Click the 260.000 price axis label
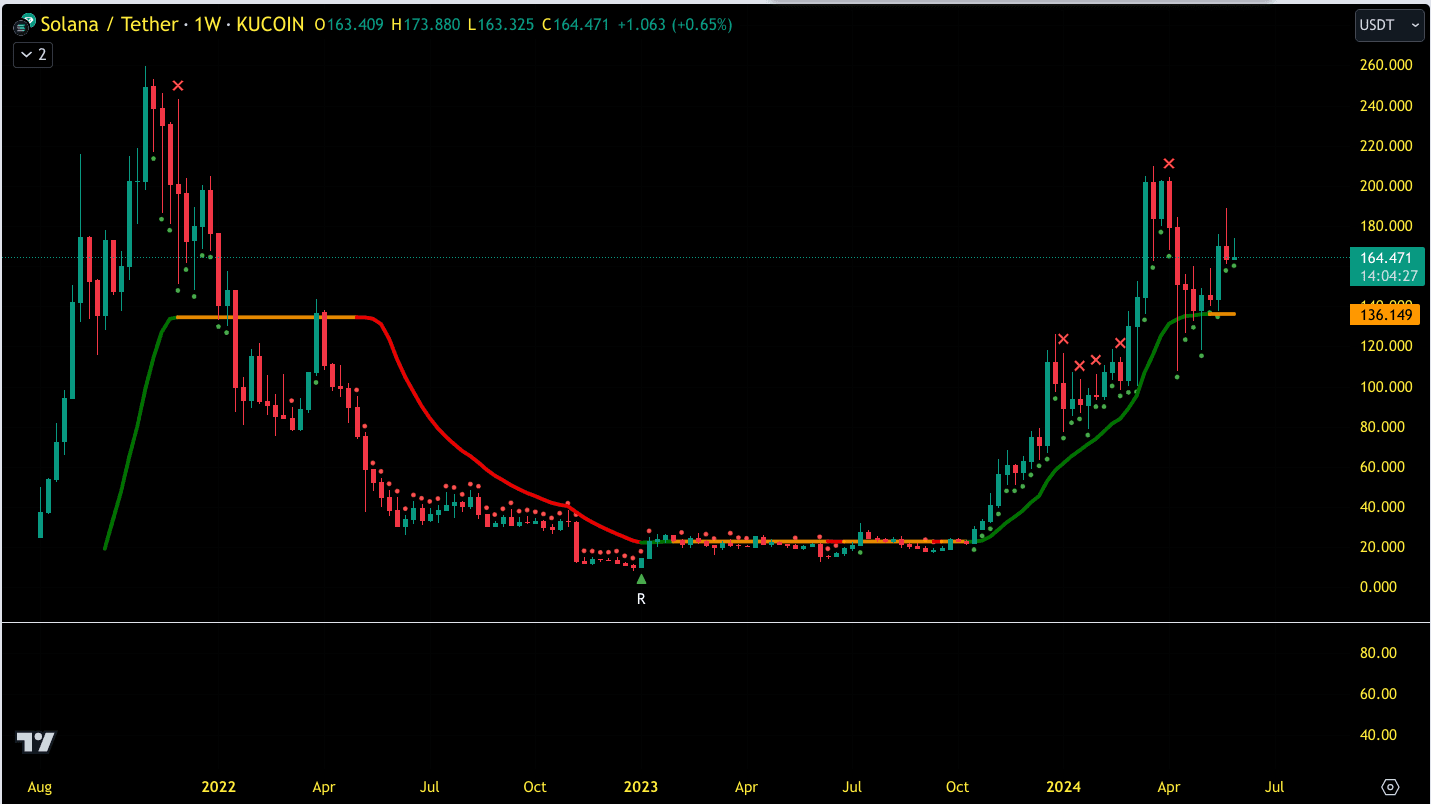Screen dimensions: 1431x804 [1386, 65]
